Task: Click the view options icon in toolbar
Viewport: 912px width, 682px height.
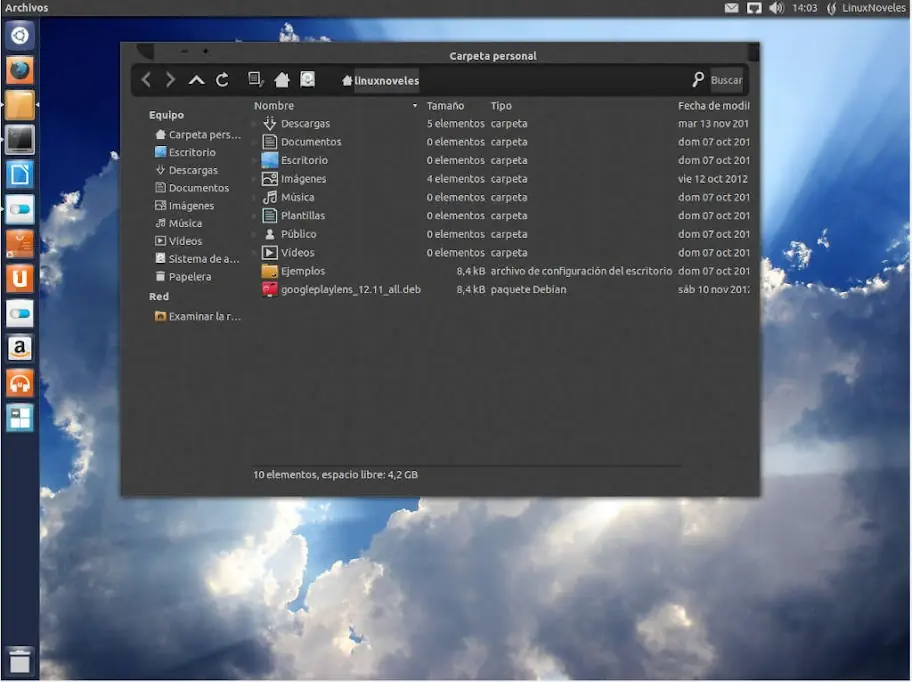Action: tap(255, 79)
